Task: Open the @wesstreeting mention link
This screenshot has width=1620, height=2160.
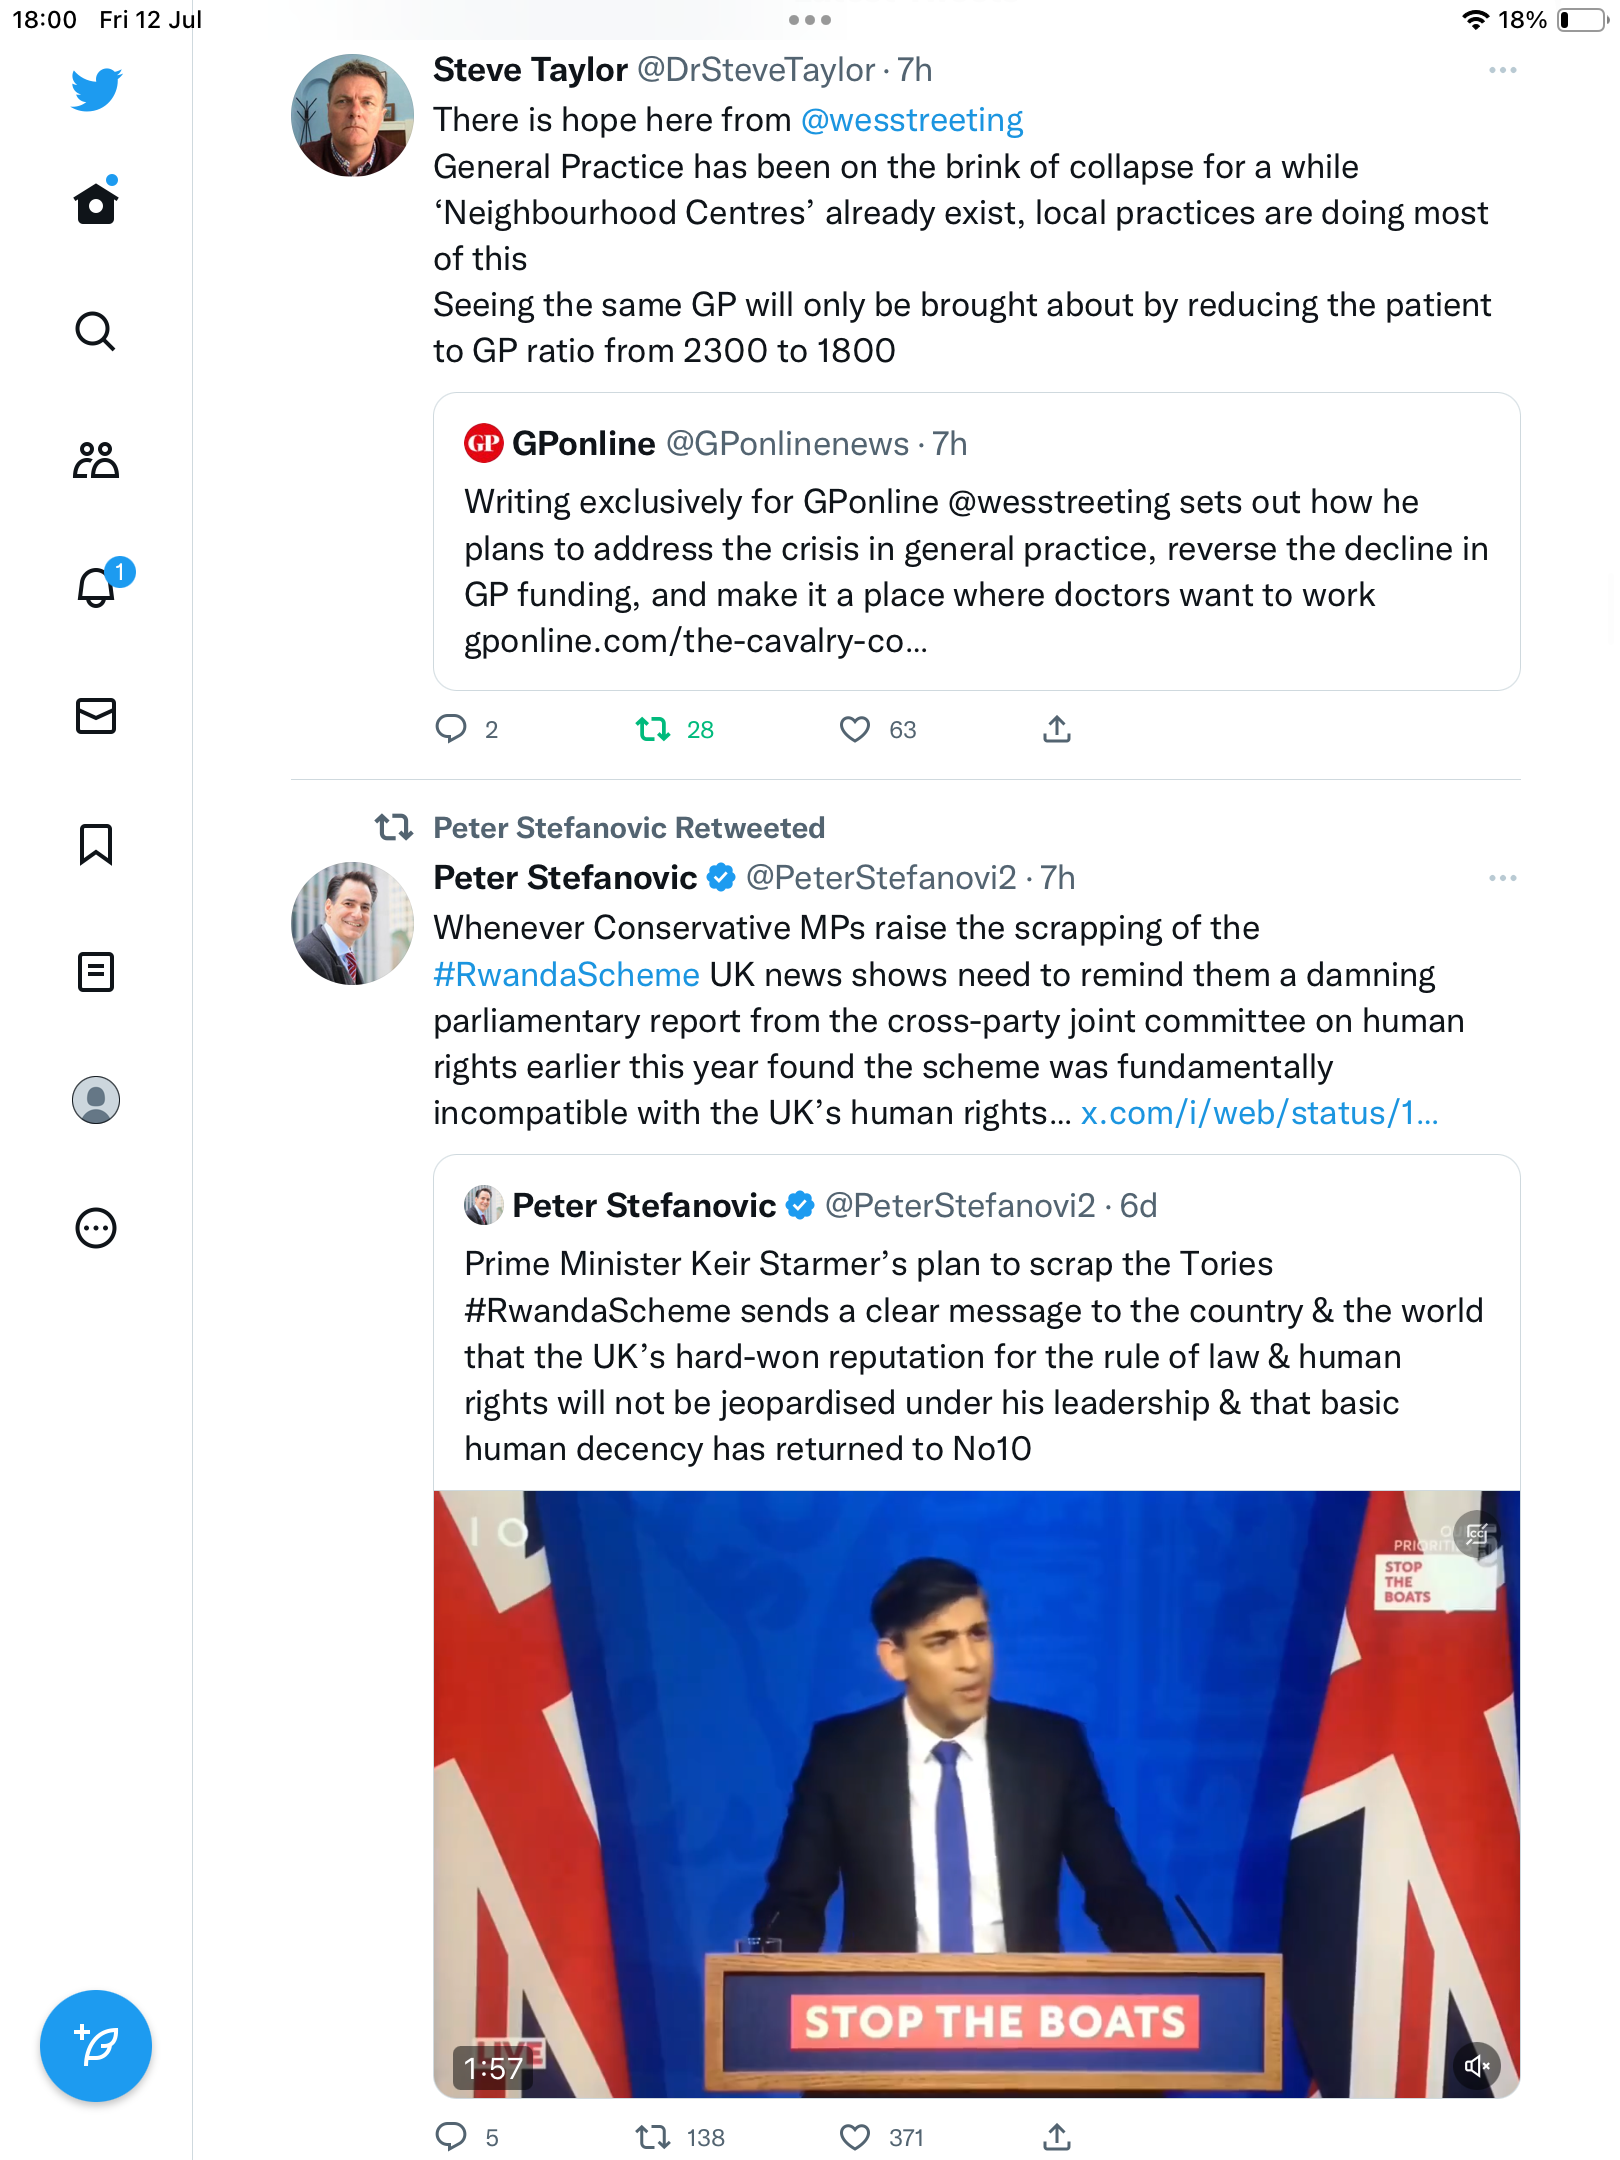Action: (x=912, y=120)
